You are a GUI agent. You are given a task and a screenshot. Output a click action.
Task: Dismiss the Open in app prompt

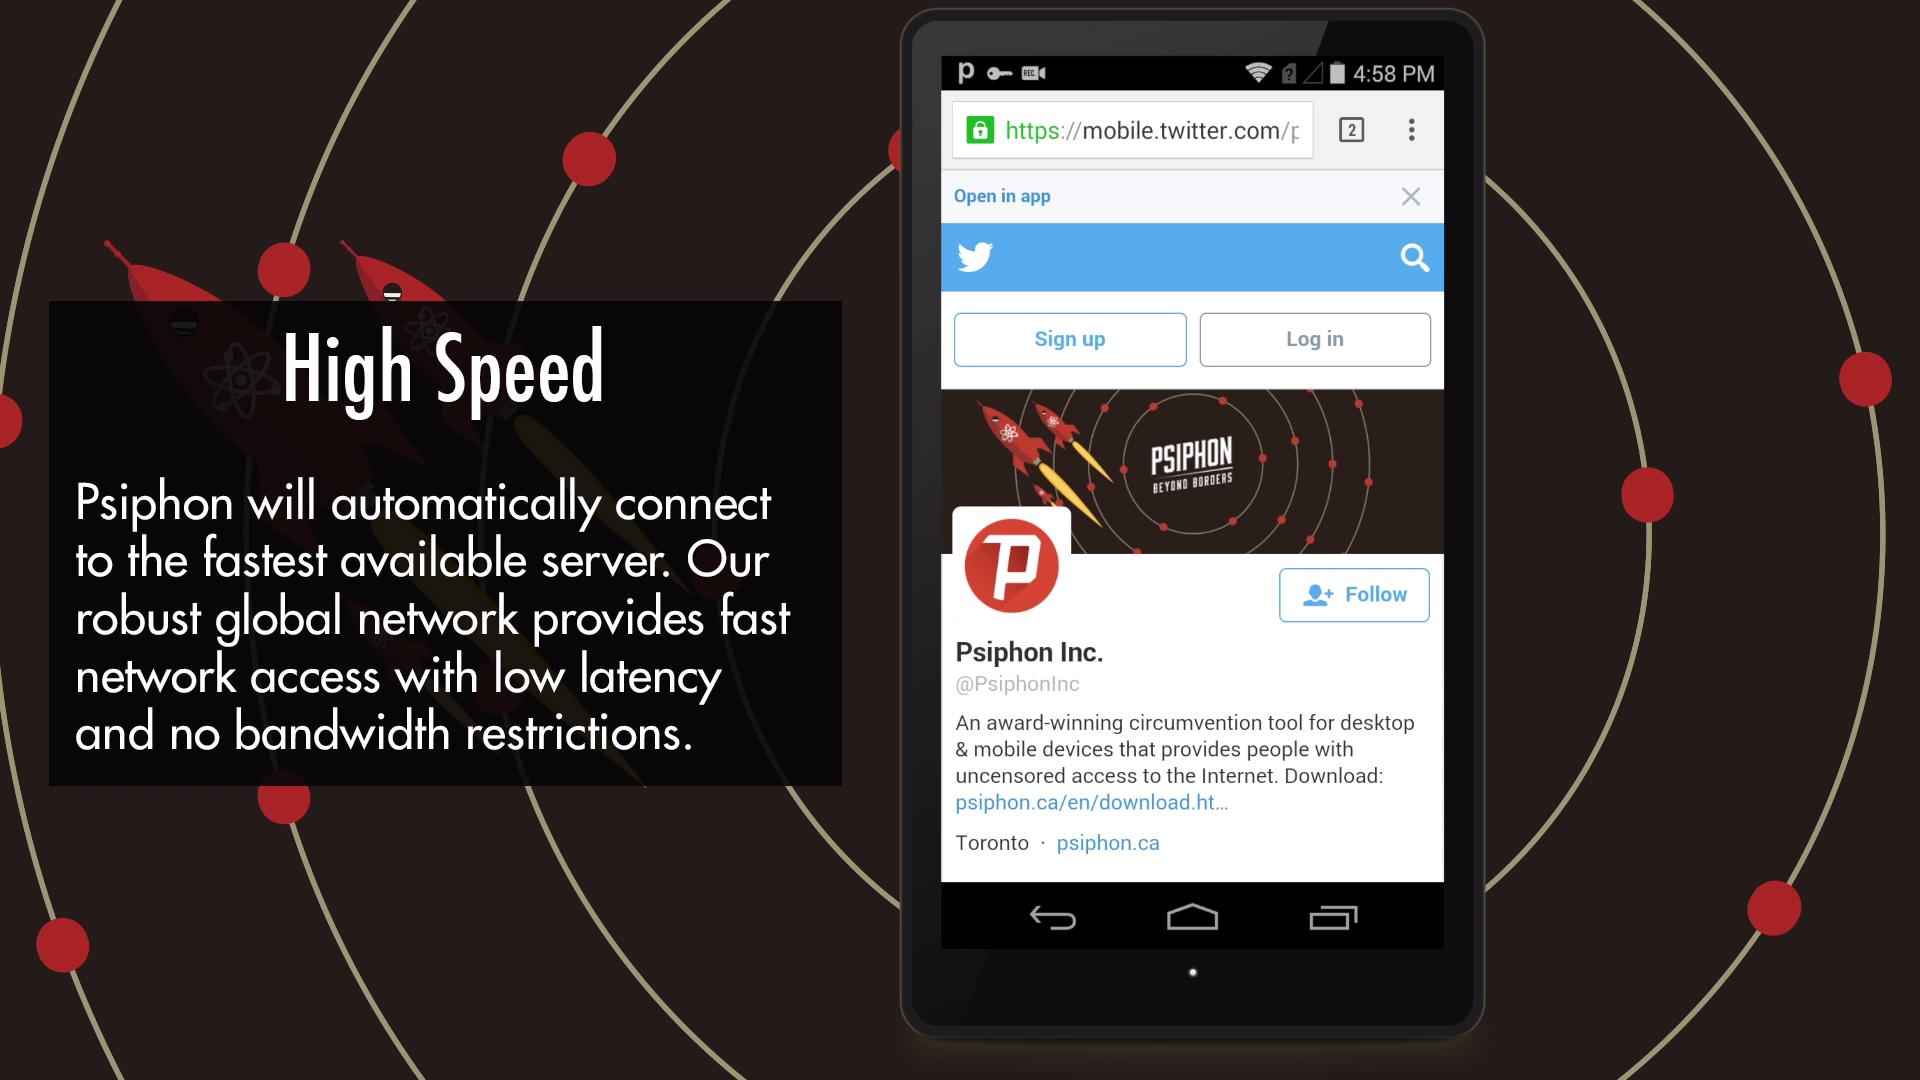pyautogui.click(x=1411, y=195)
